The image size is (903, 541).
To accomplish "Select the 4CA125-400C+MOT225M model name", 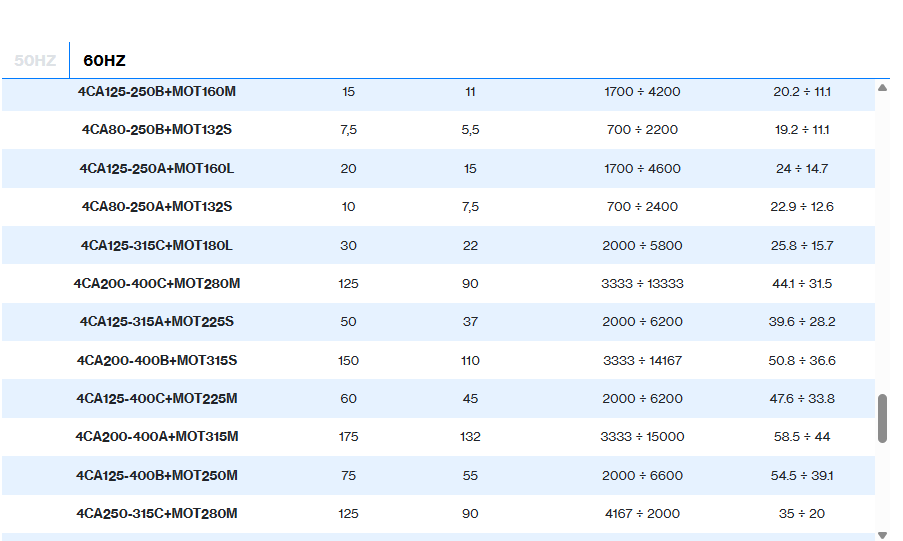I will (x=157, y=399).
